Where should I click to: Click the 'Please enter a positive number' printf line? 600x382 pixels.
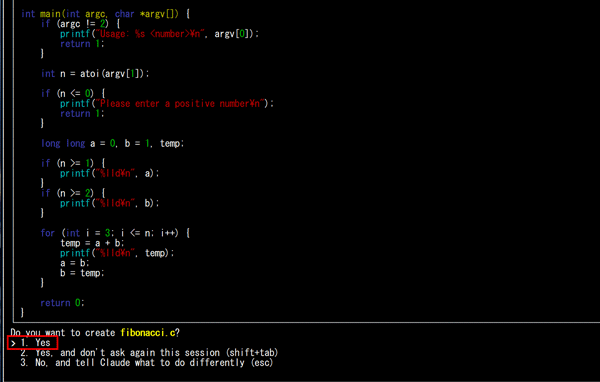(x=167, y=103)
